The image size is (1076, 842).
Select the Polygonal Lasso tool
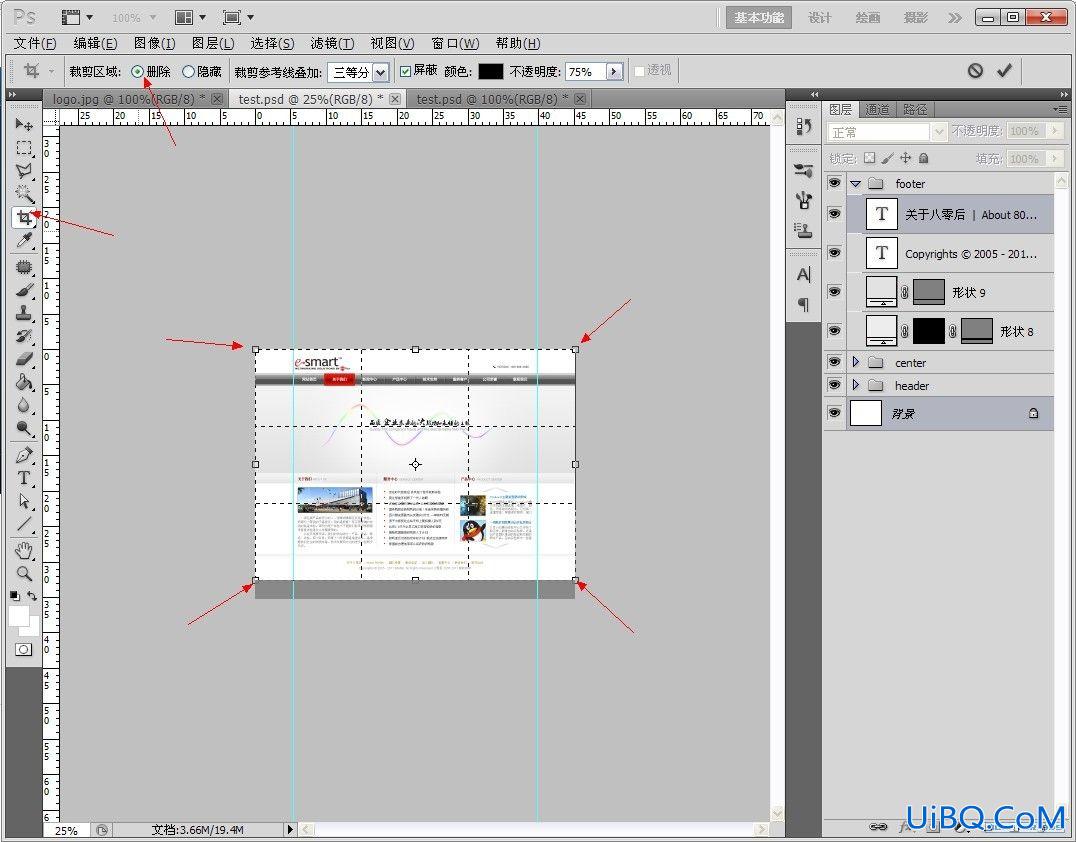pos(24,171)
